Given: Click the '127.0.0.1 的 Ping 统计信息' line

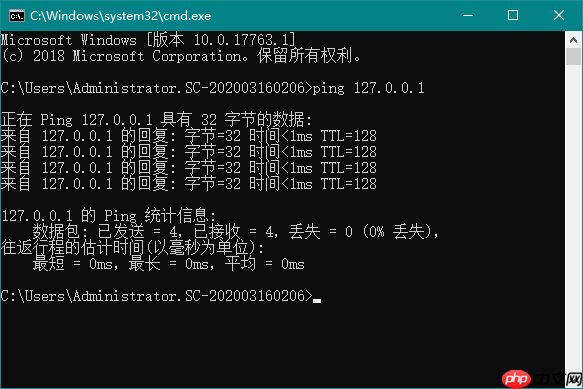Looking at the screenshot, I should coord(108,216).
